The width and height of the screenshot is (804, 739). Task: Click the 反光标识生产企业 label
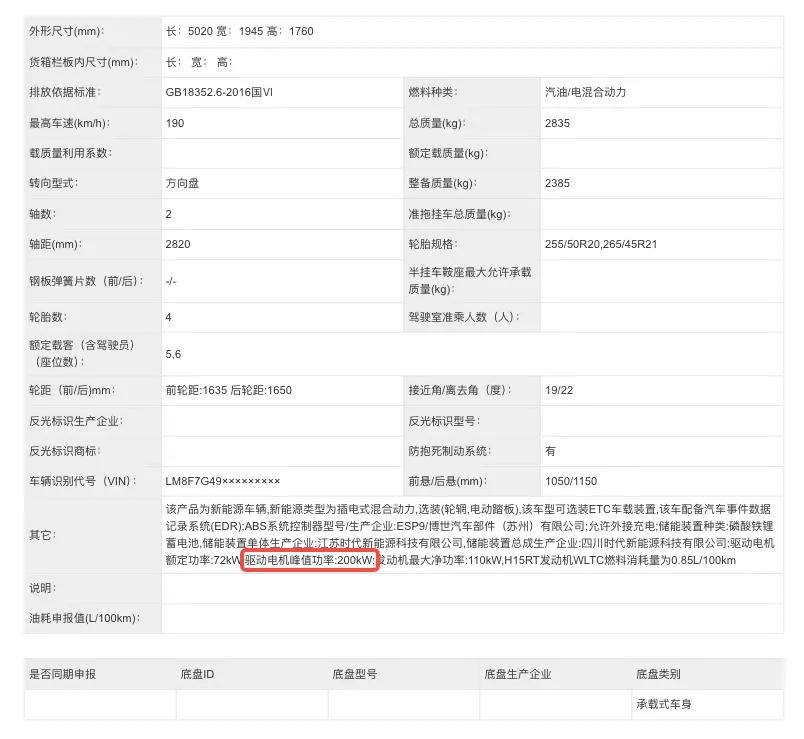point(76,421)
